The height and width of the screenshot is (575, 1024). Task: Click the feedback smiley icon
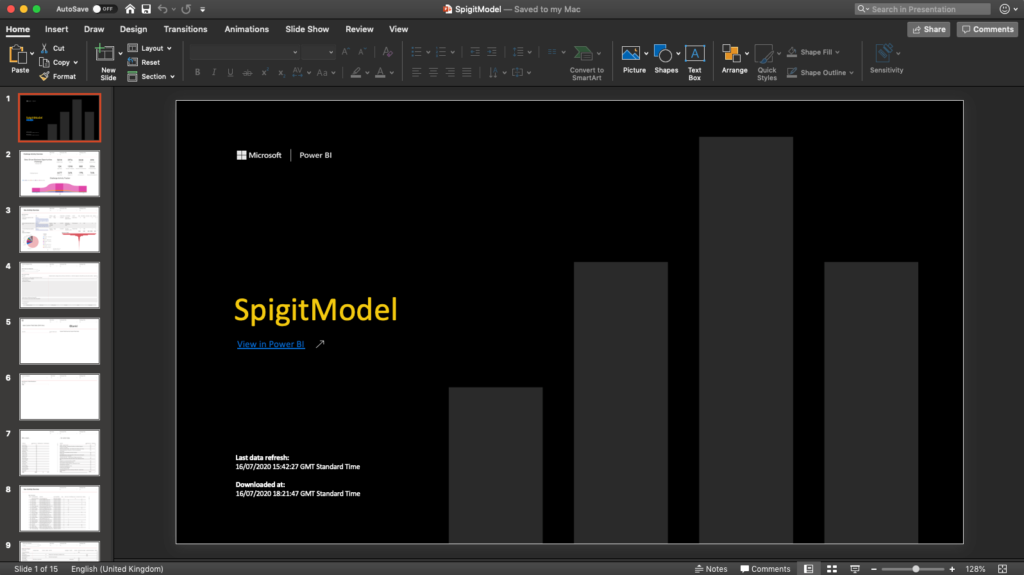point(1005,9)
